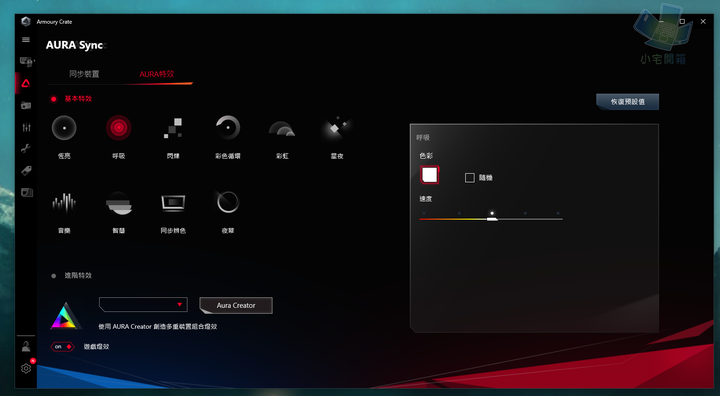This screenshot has width=720, height=396.
Task: Click the 速度 speed slider handle
Action: [x=492, y=219]
